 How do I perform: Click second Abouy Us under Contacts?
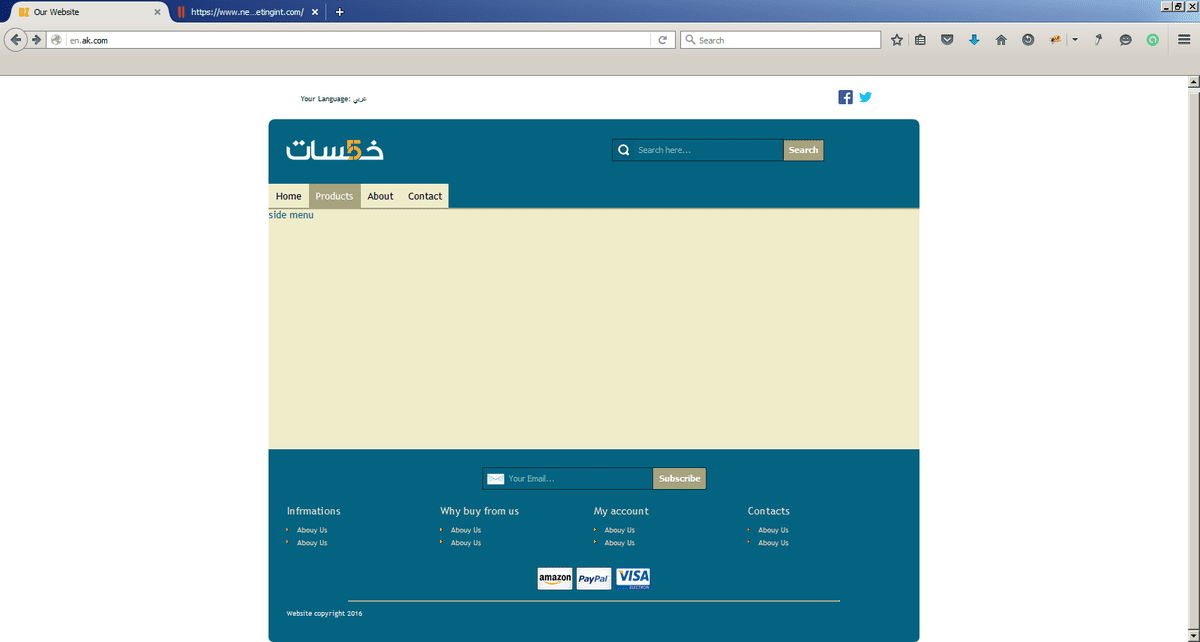773,543
